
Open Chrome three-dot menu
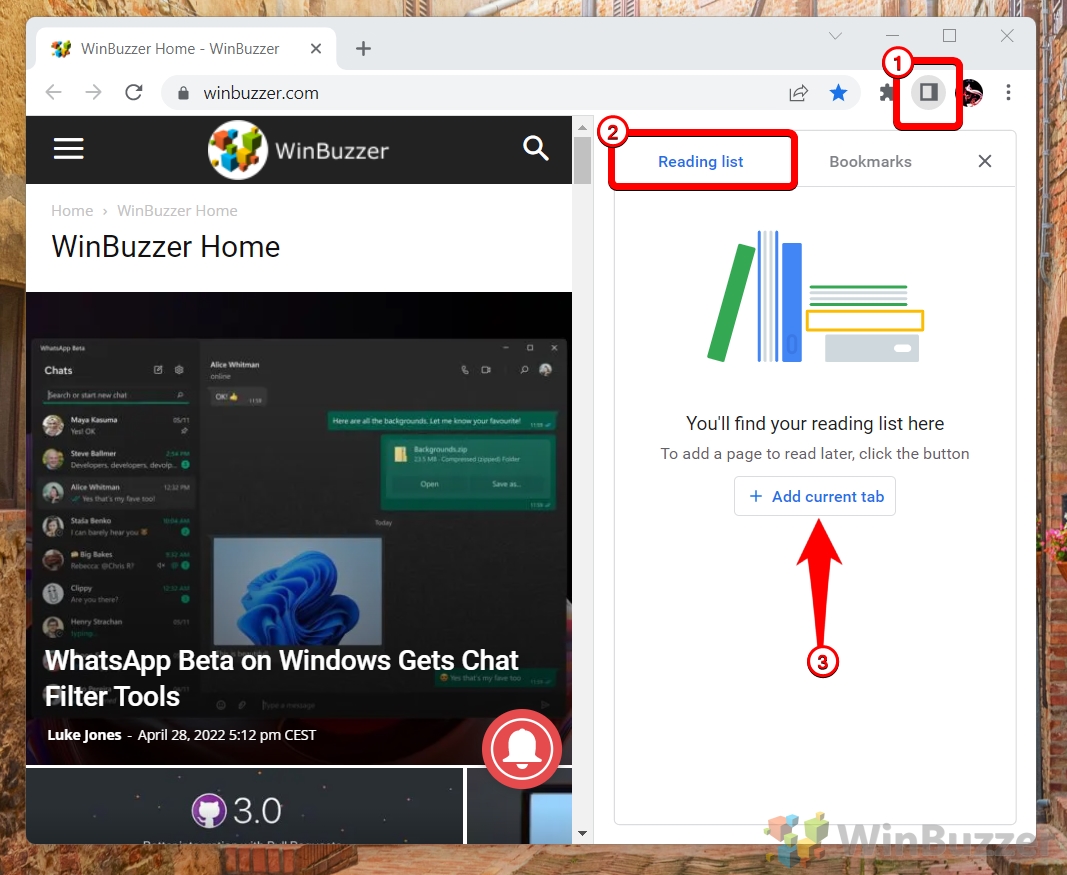point(1008,93)
